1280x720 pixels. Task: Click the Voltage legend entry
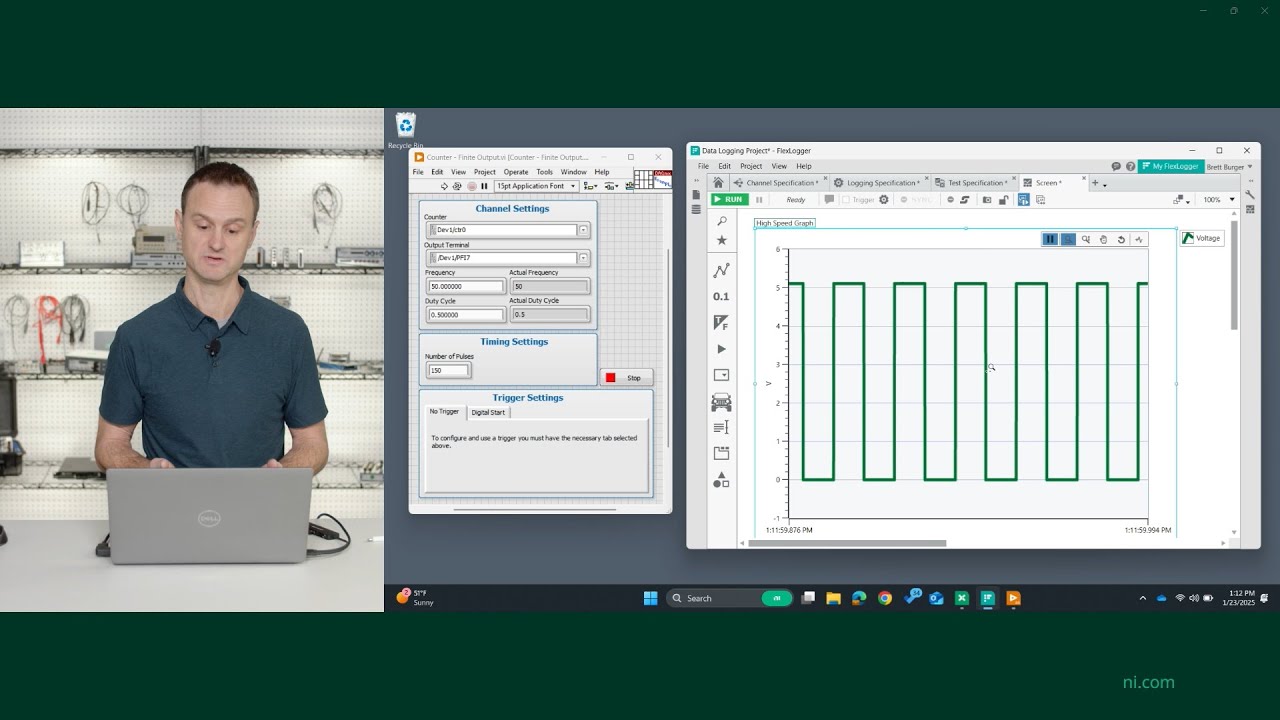[1202, 238]
